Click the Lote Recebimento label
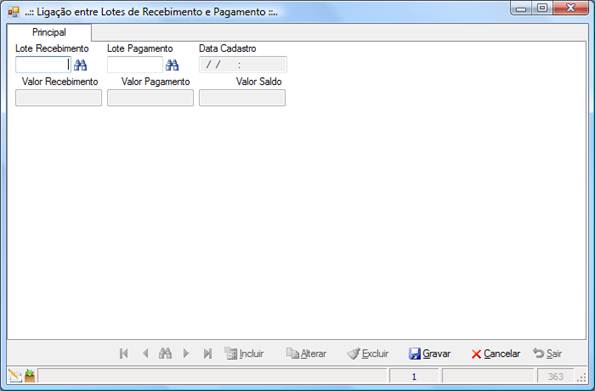 (52, 49)
